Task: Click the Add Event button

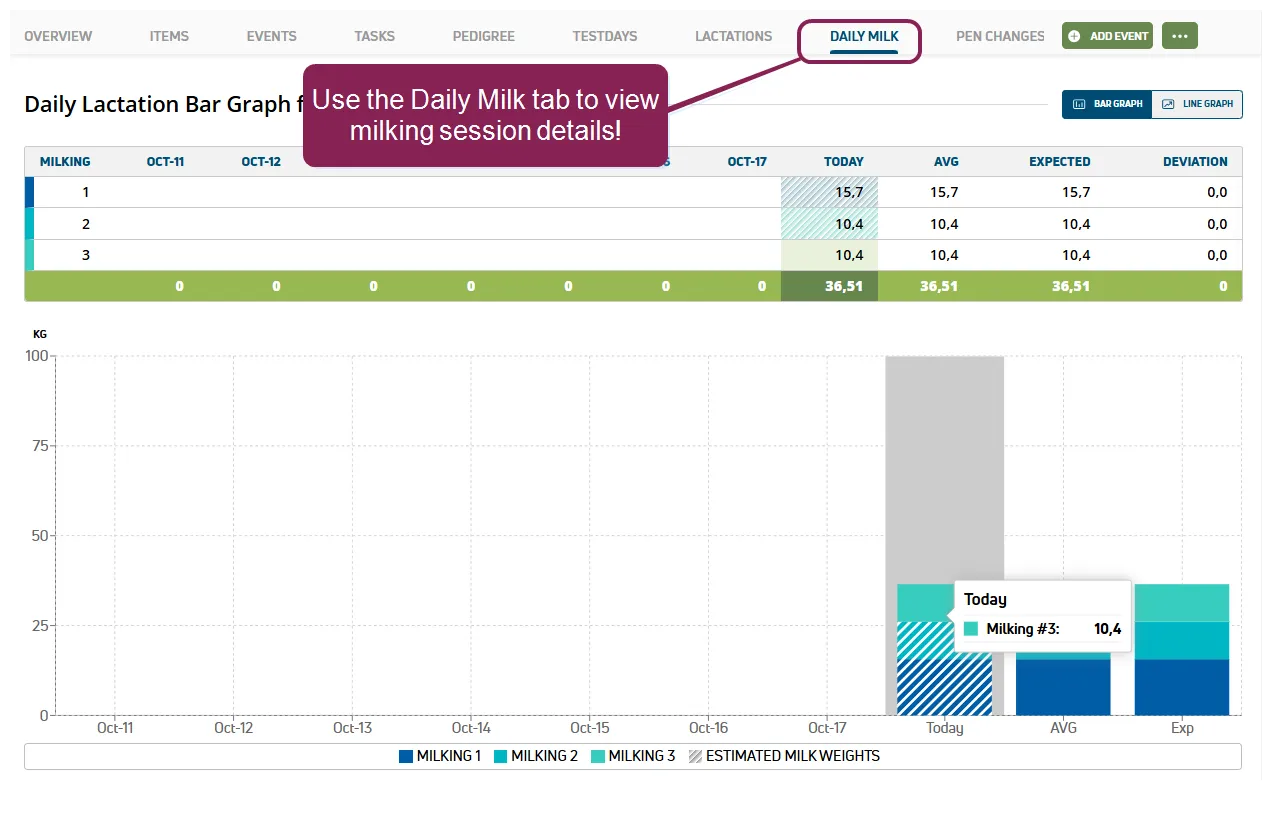Action: pyautogui.click(x=1108, y=36)
